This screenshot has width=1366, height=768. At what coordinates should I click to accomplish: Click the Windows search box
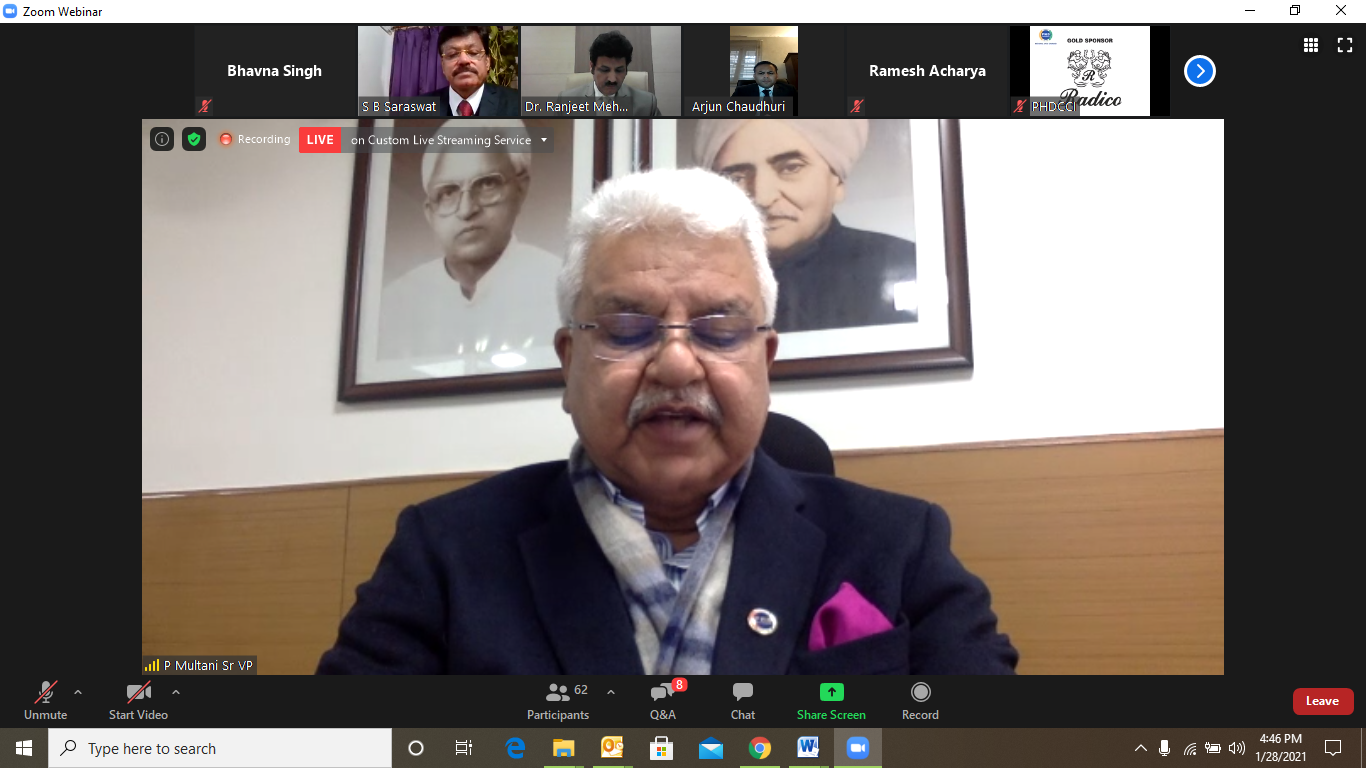point(220,748)
